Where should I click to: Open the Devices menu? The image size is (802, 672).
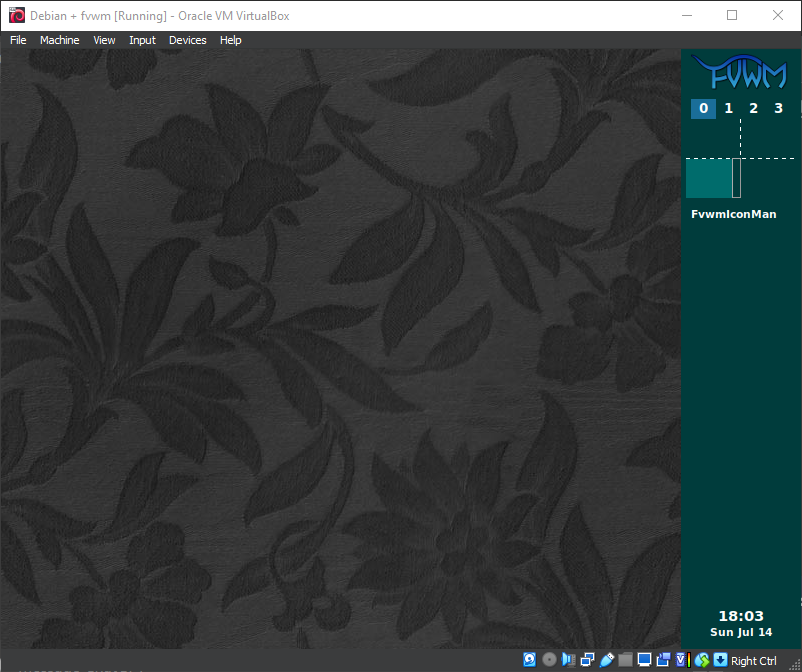[x=187, y=40]
